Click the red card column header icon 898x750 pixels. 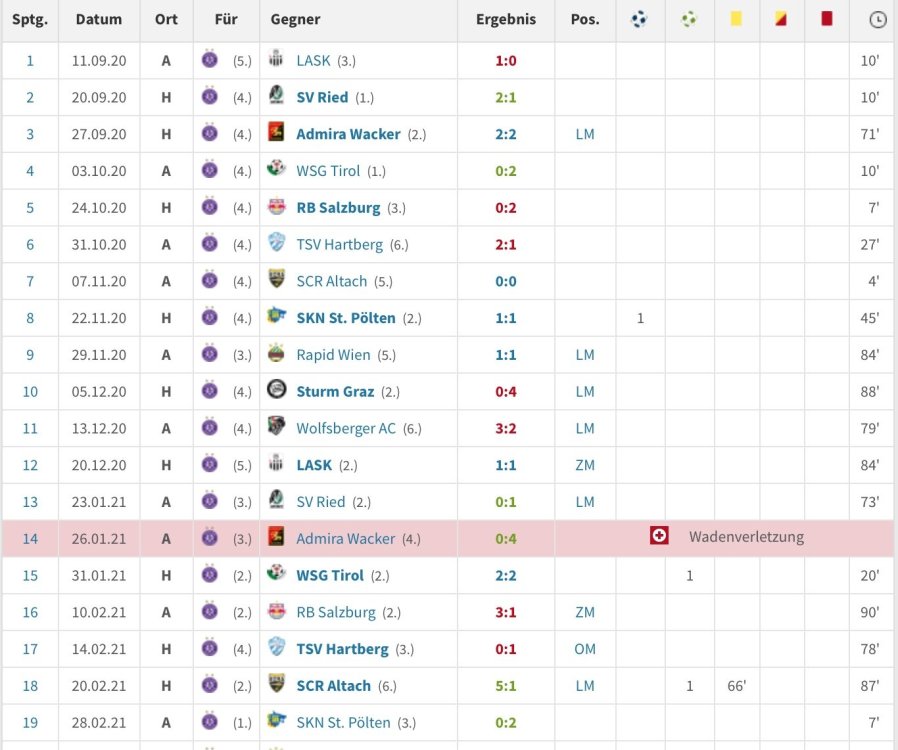point(826,19)
